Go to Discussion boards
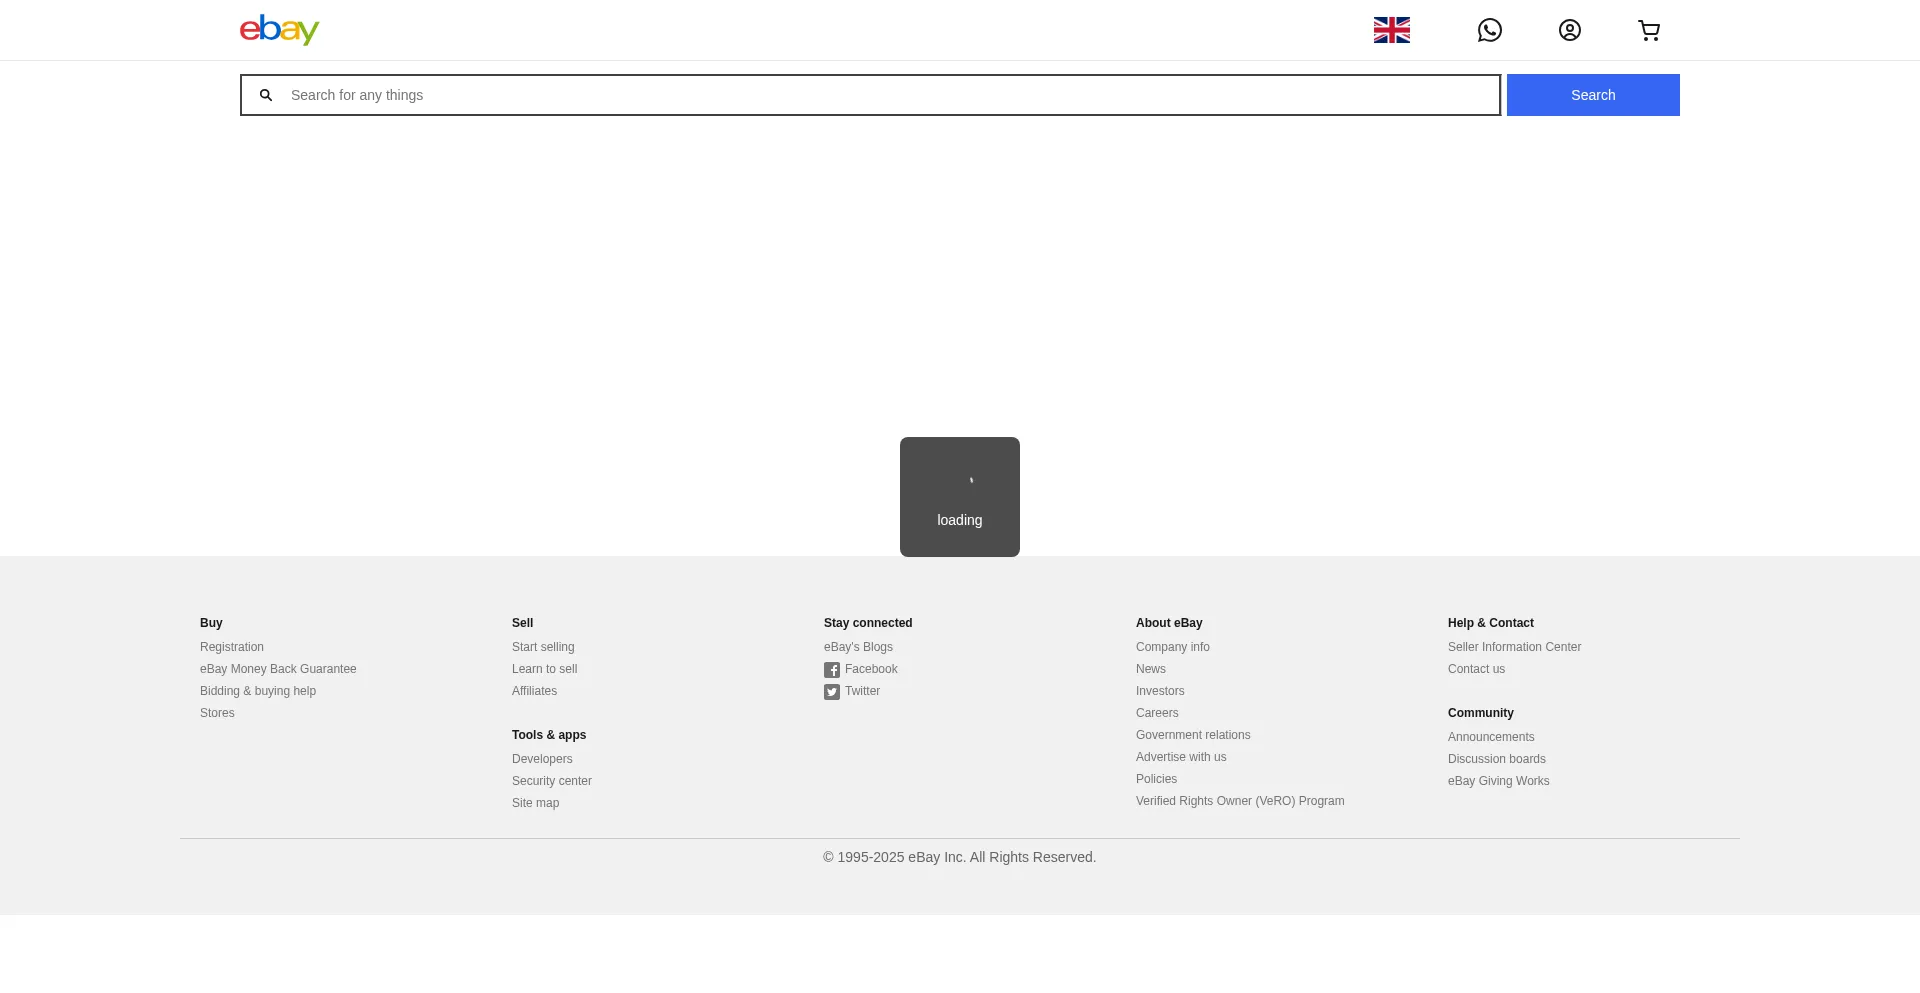 coord(1497,759)
